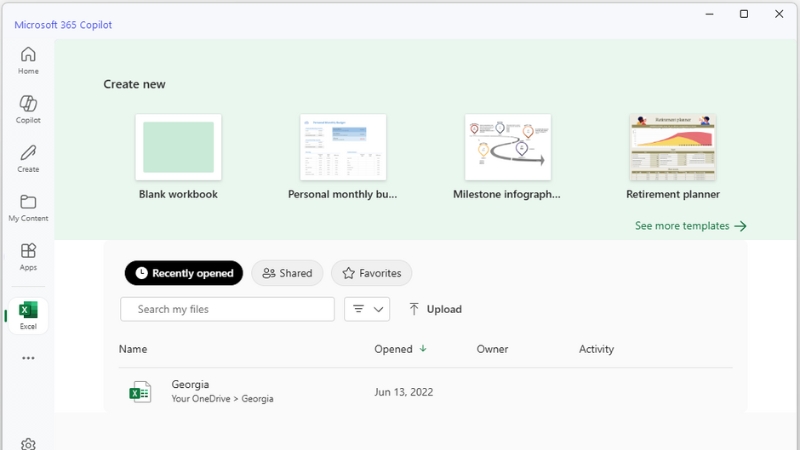Screen dimensions: 800x450
Task: Click See more templates link
Action: coord(690,226)
